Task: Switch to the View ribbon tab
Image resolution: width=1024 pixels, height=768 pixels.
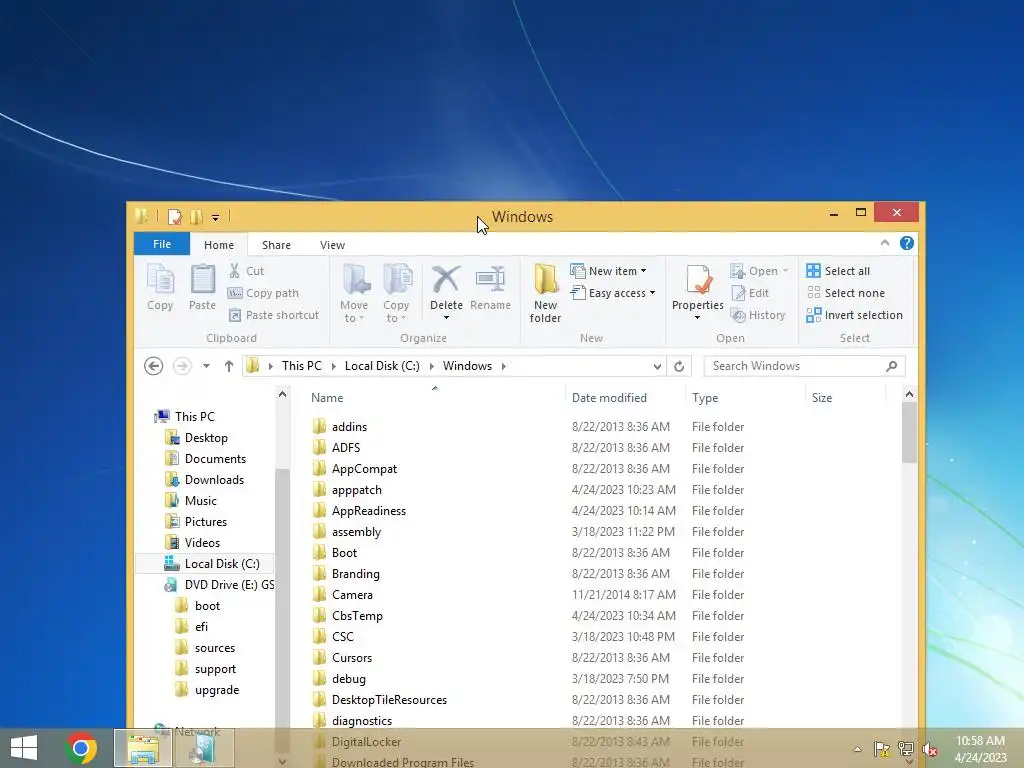Action: click(x=332, y=245)
